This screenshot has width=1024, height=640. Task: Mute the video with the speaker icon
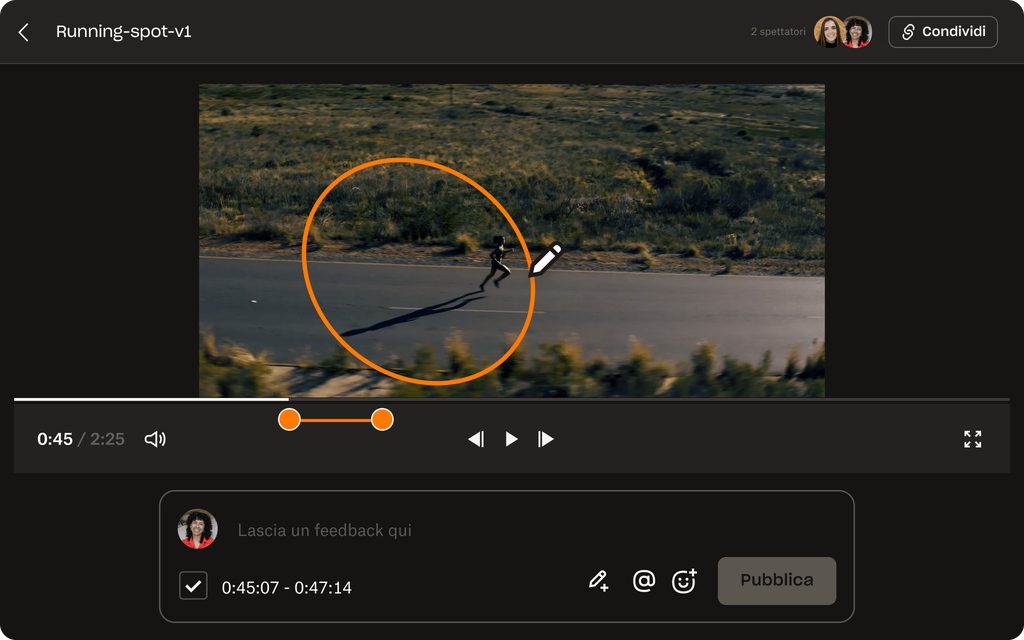pyautogui.click(x=155, y=439)
